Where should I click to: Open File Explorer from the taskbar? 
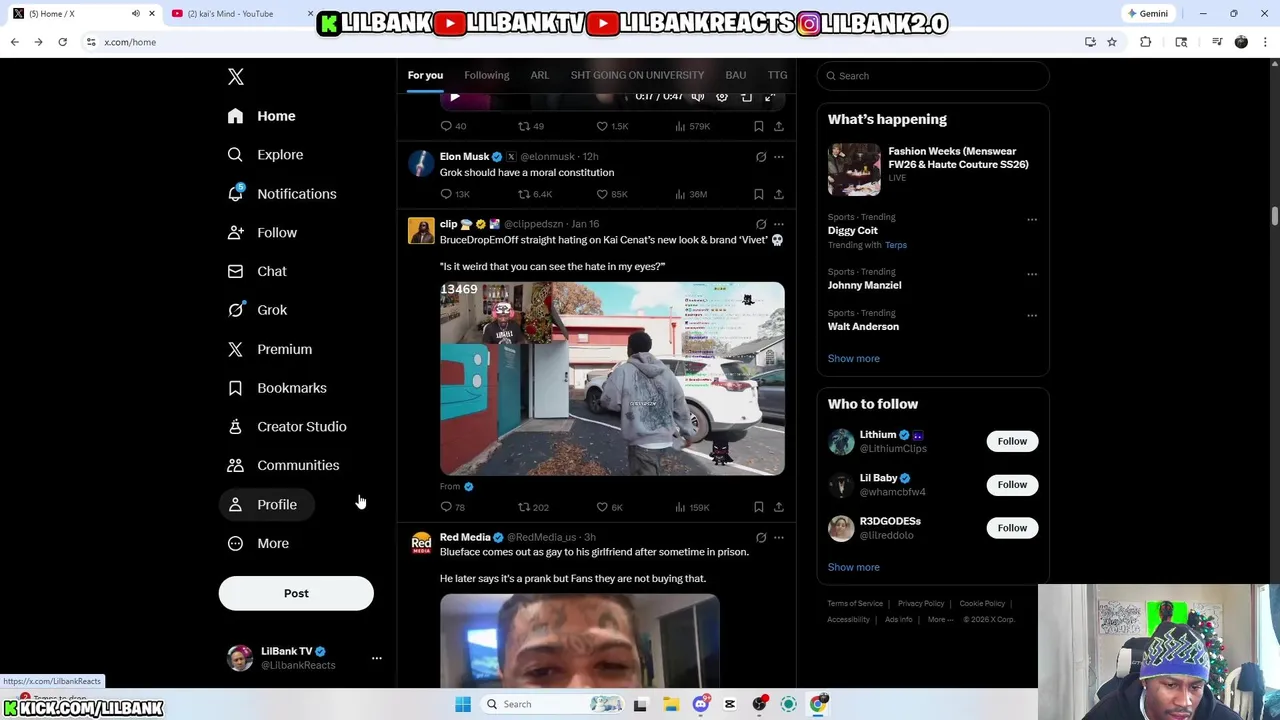[671, 704]
